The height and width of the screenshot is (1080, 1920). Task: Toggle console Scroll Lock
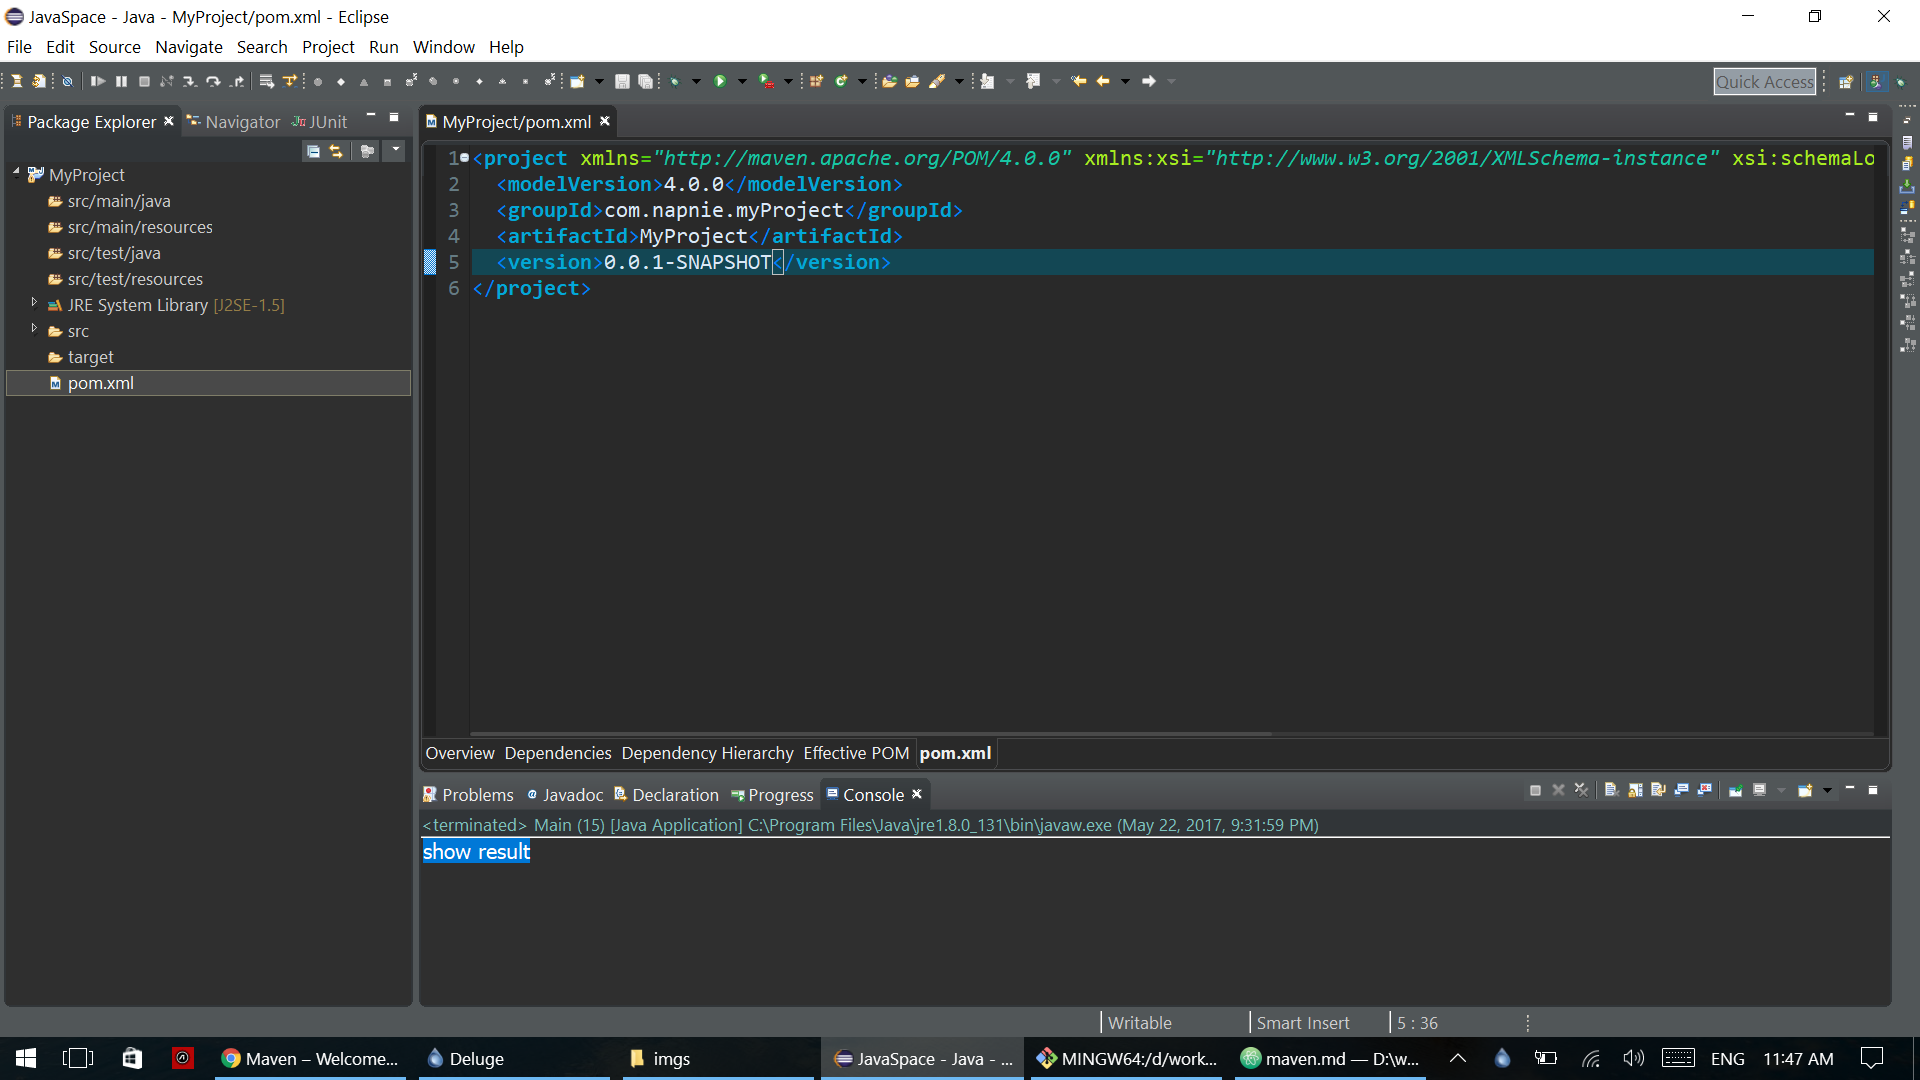(1635, 790)
